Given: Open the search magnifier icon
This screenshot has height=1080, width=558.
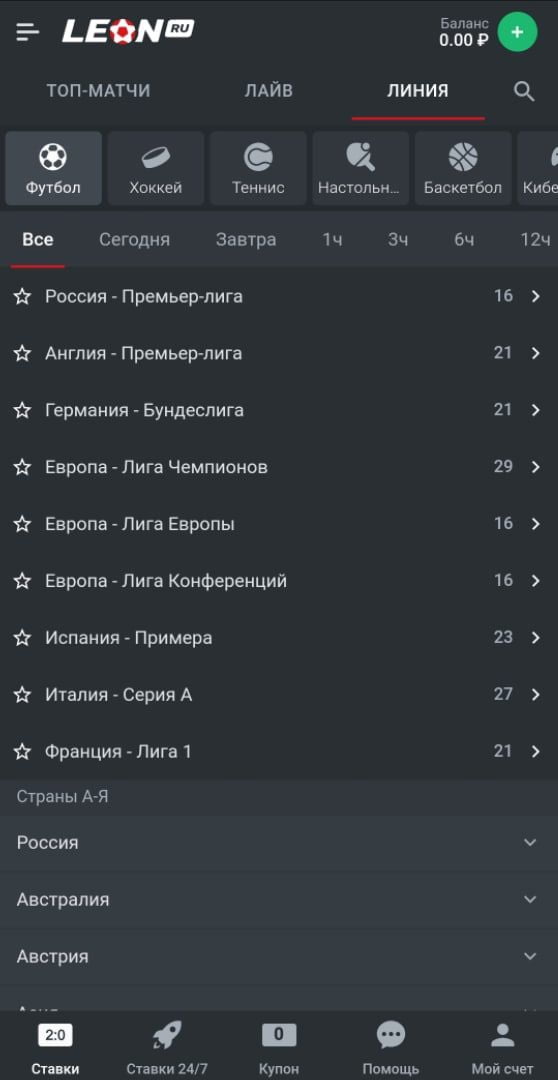Looking at the screenshot, I should (x=524, y=91).
